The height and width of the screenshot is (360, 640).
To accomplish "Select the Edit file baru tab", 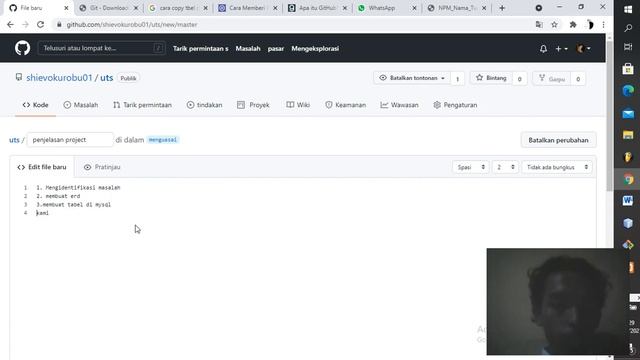I will pyautogui.click(x=42, y=167).
